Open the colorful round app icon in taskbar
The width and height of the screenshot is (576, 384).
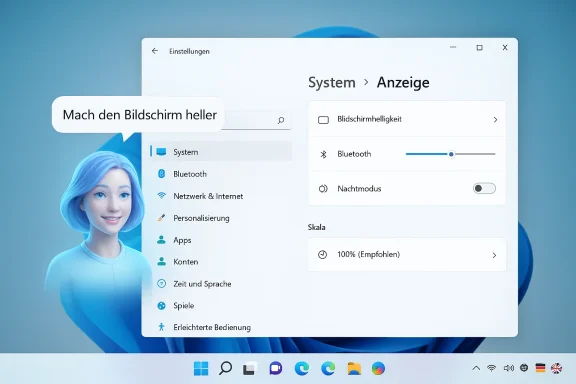tap(378, 368)
